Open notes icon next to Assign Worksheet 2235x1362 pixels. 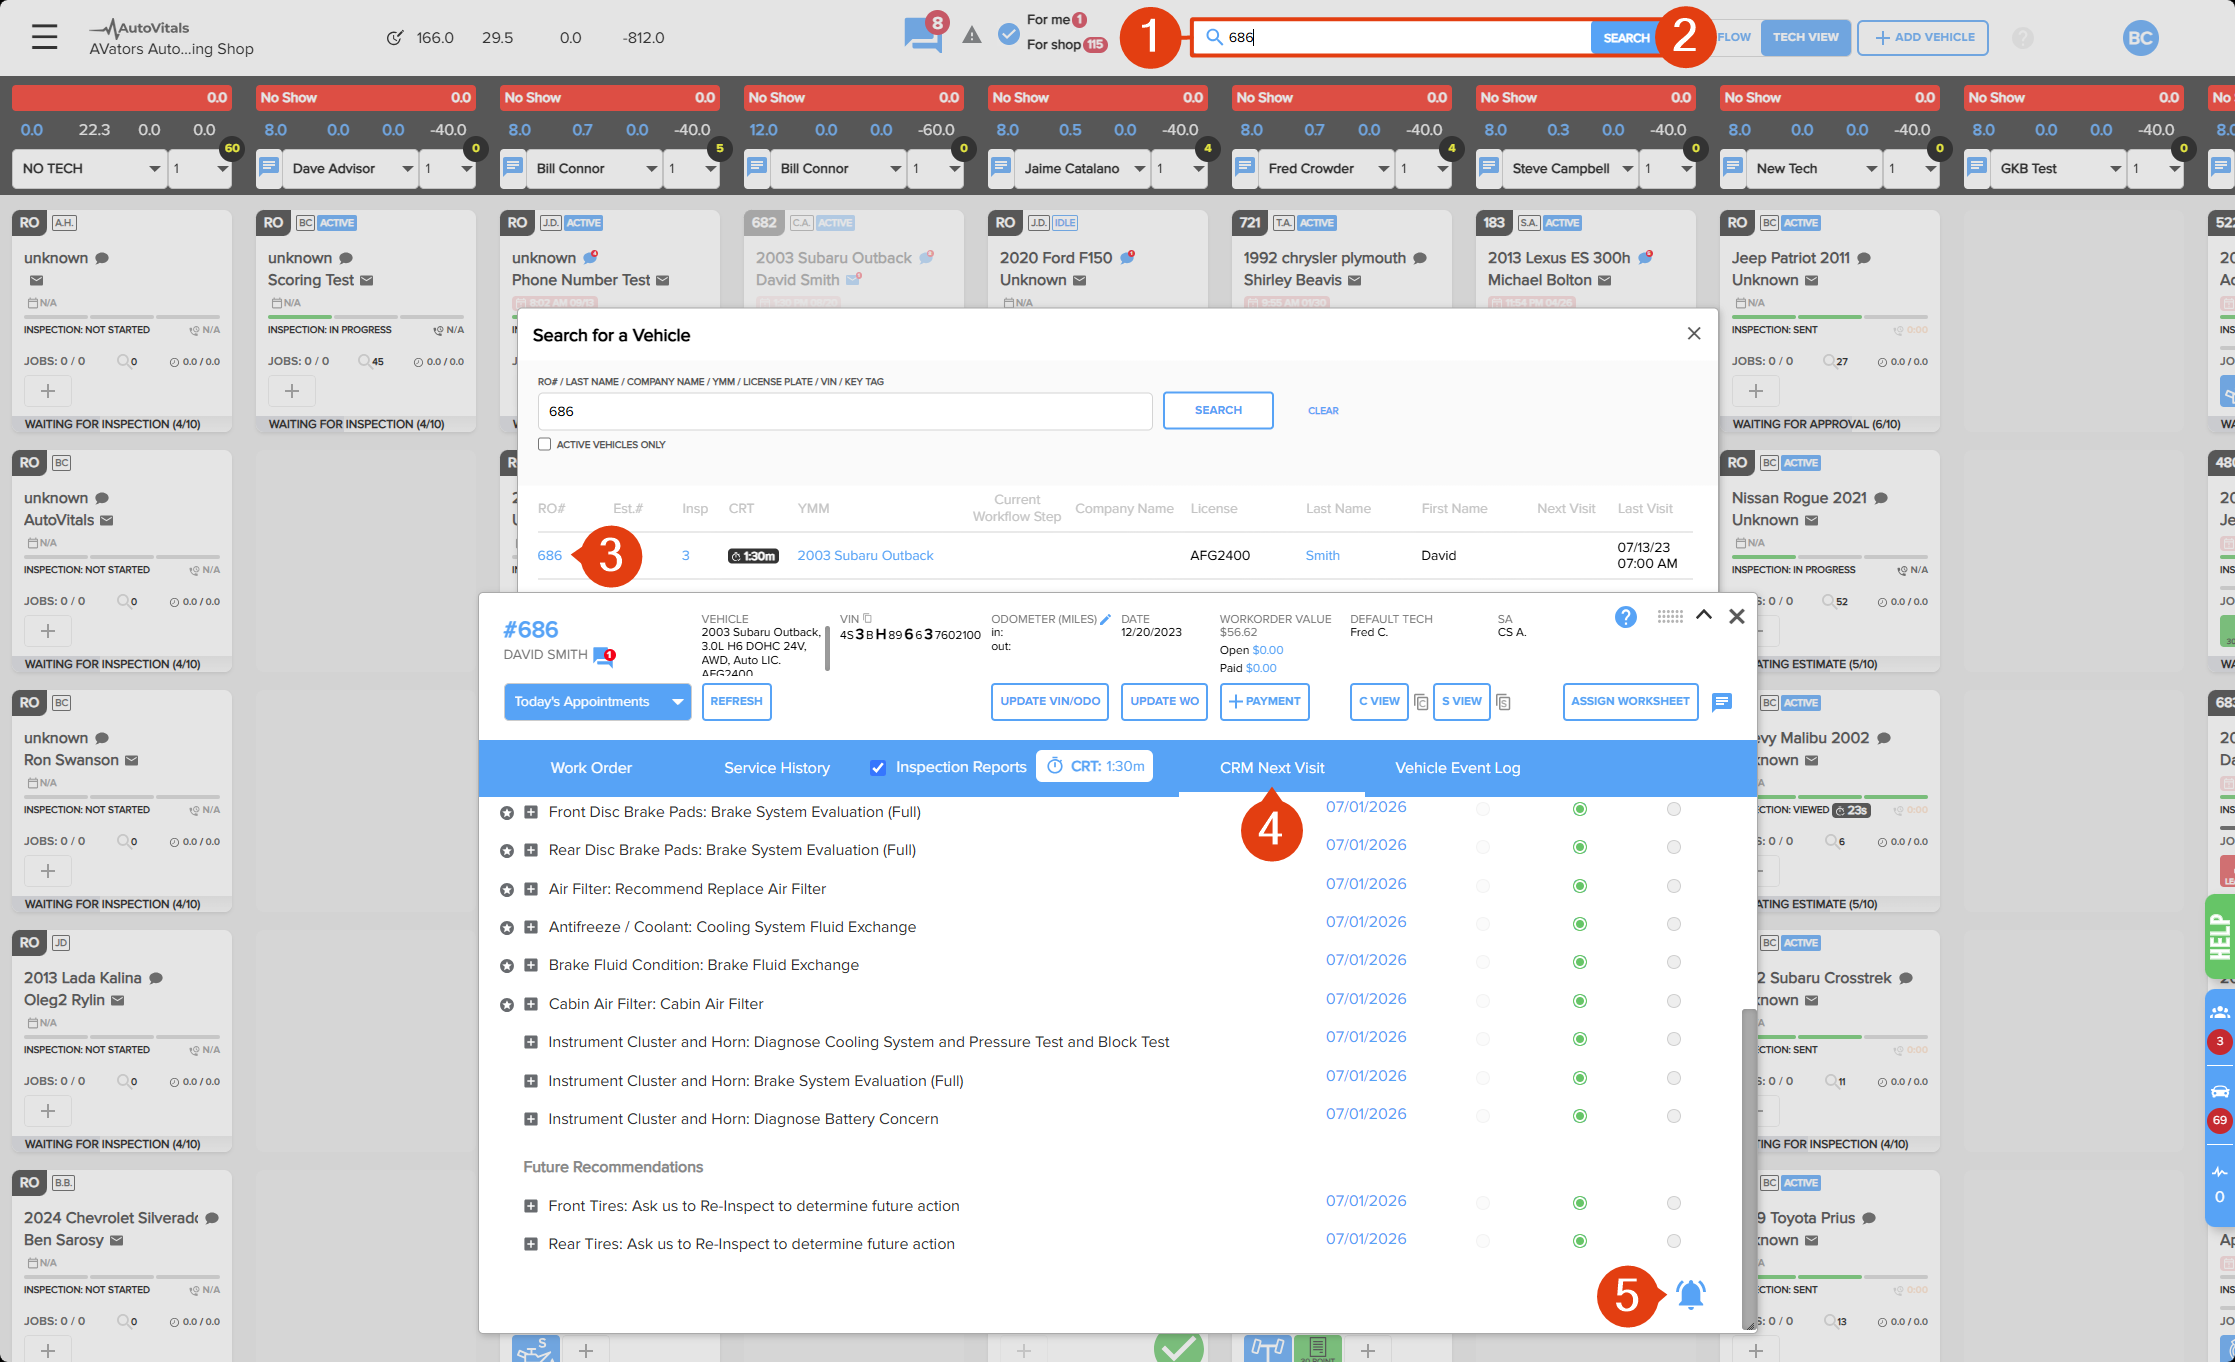click(1721, 702)
